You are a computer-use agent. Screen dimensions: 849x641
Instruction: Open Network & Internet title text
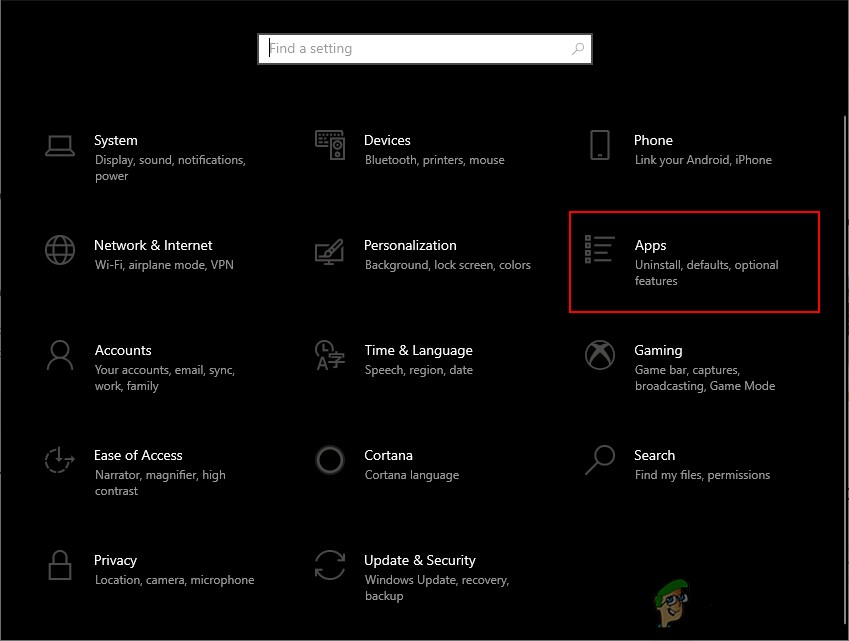point(153,245)
